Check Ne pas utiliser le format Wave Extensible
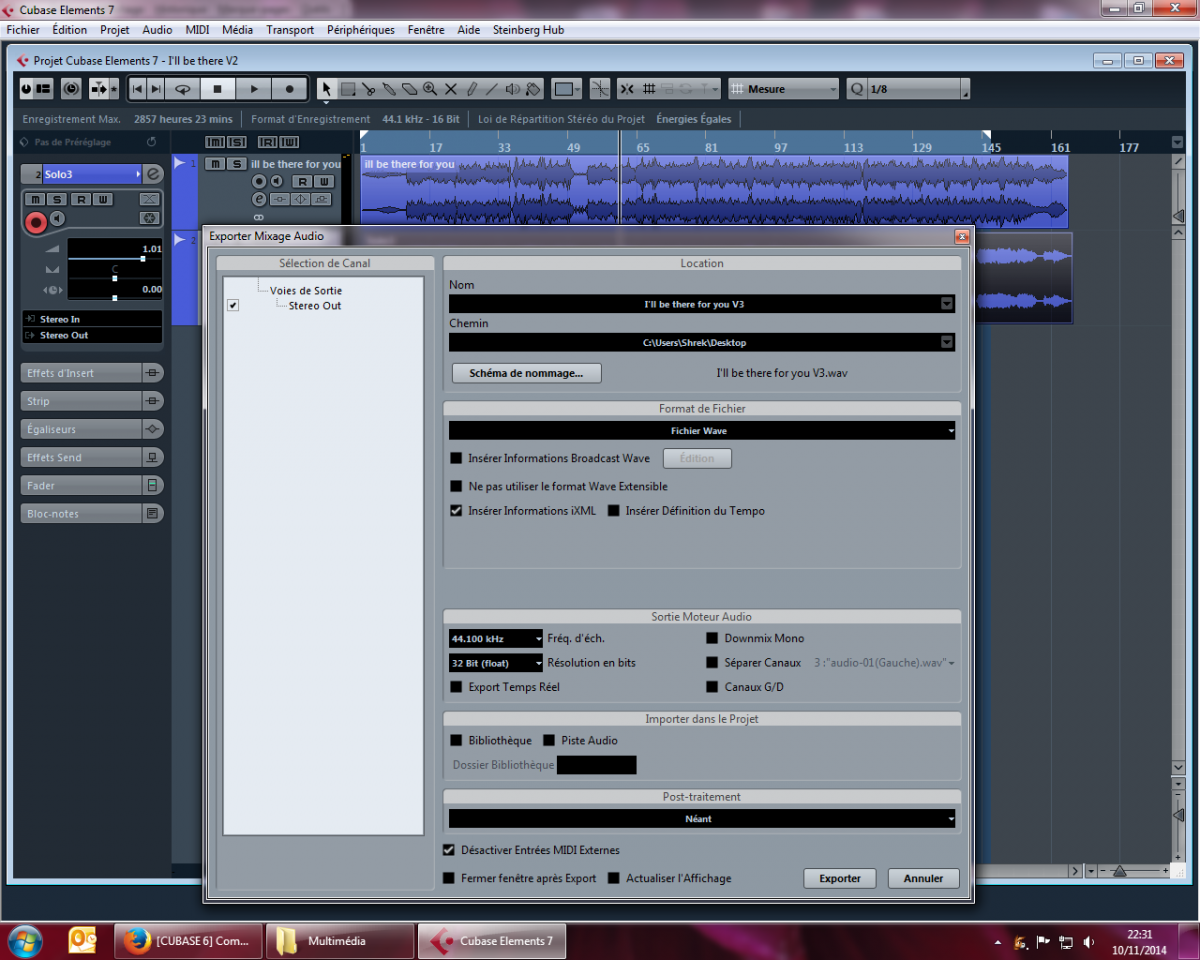Viewport: 1200px width, 960px height. [456, 486]
